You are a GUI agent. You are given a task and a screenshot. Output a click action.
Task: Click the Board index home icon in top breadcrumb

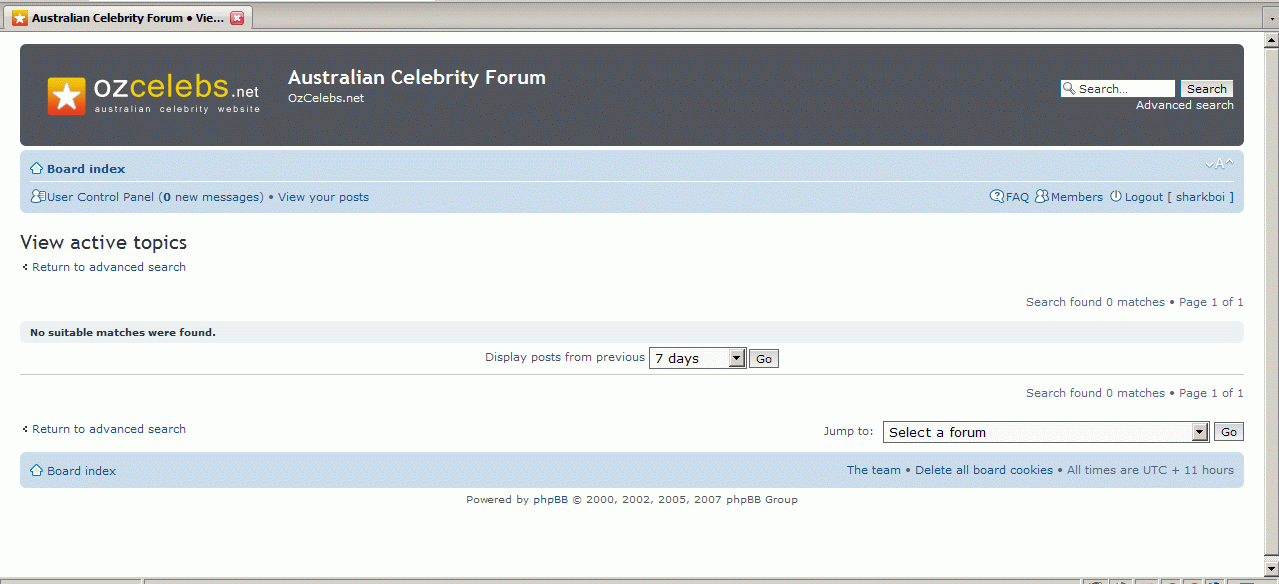tap(37, 169)
